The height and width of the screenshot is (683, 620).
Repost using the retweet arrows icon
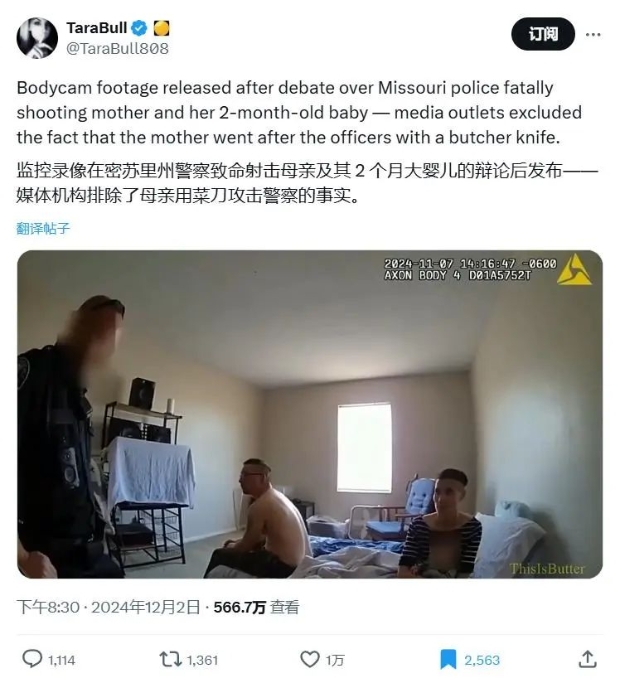pos(170,659)
